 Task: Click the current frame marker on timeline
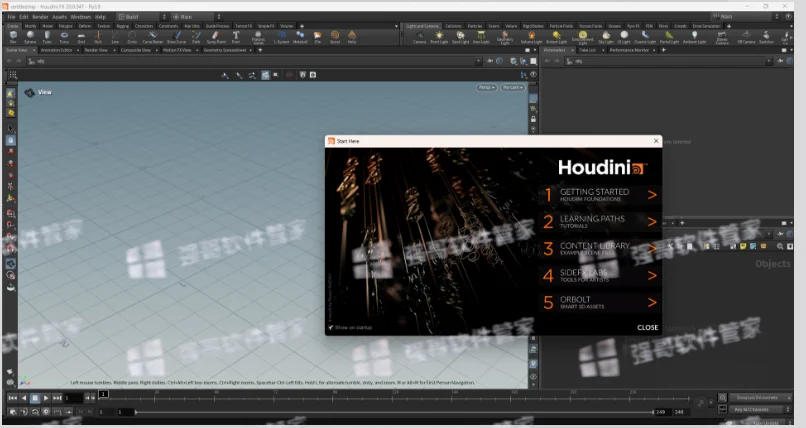103,394
